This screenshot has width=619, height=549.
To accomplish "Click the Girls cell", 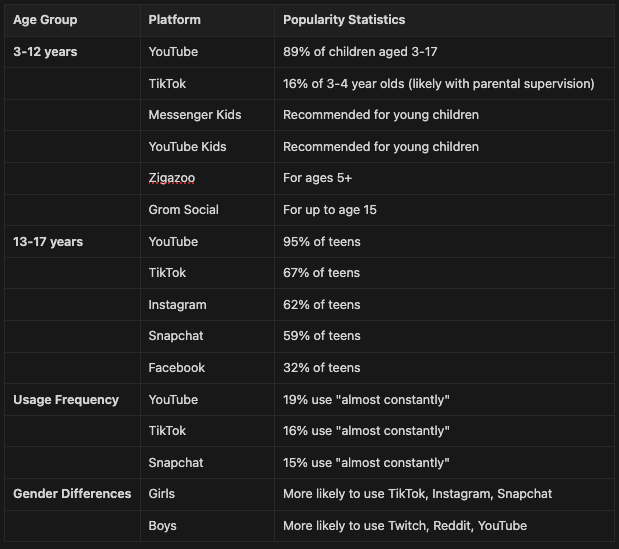I will (161, 494).
